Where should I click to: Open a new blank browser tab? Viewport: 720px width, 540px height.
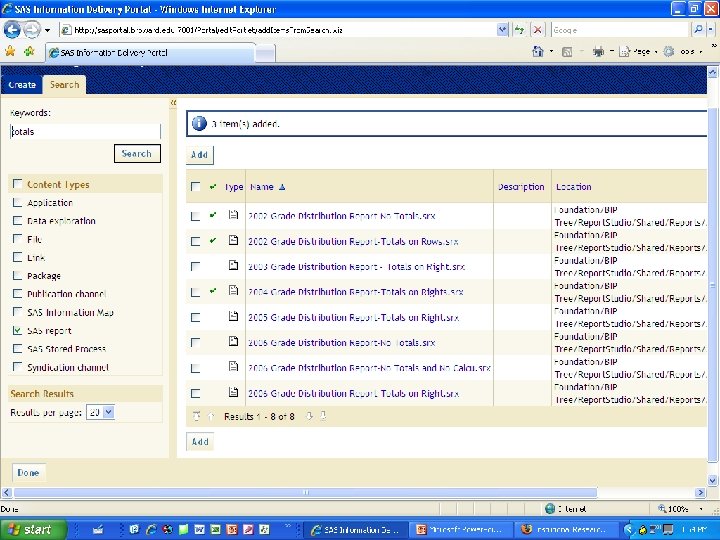(x=265, y=54)
